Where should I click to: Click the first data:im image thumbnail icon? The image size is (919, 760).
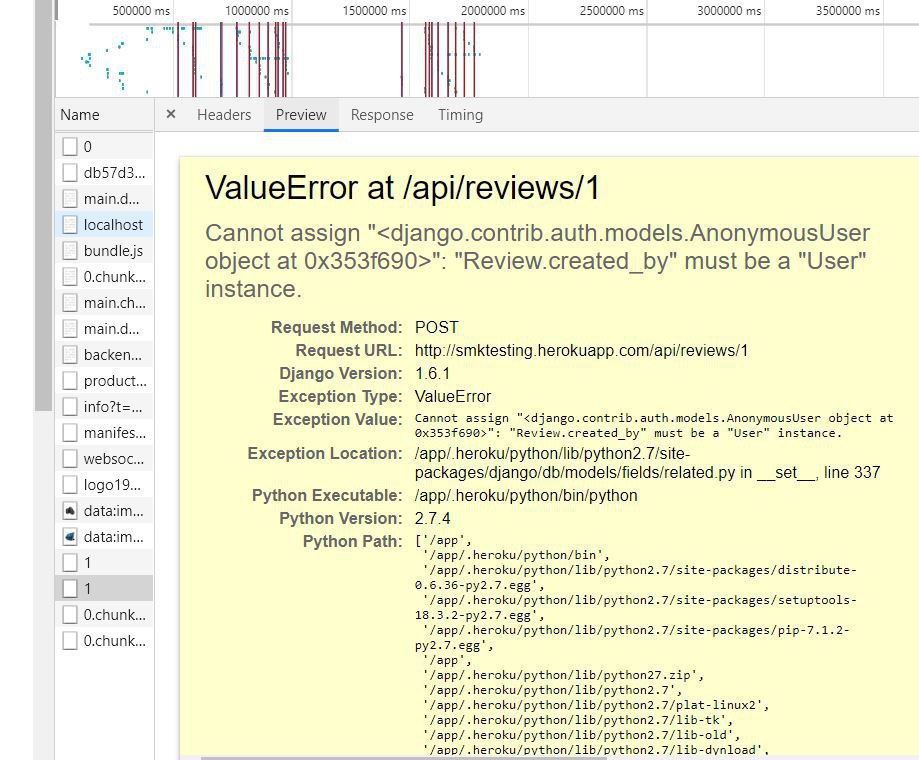click(x=70, y=511)
